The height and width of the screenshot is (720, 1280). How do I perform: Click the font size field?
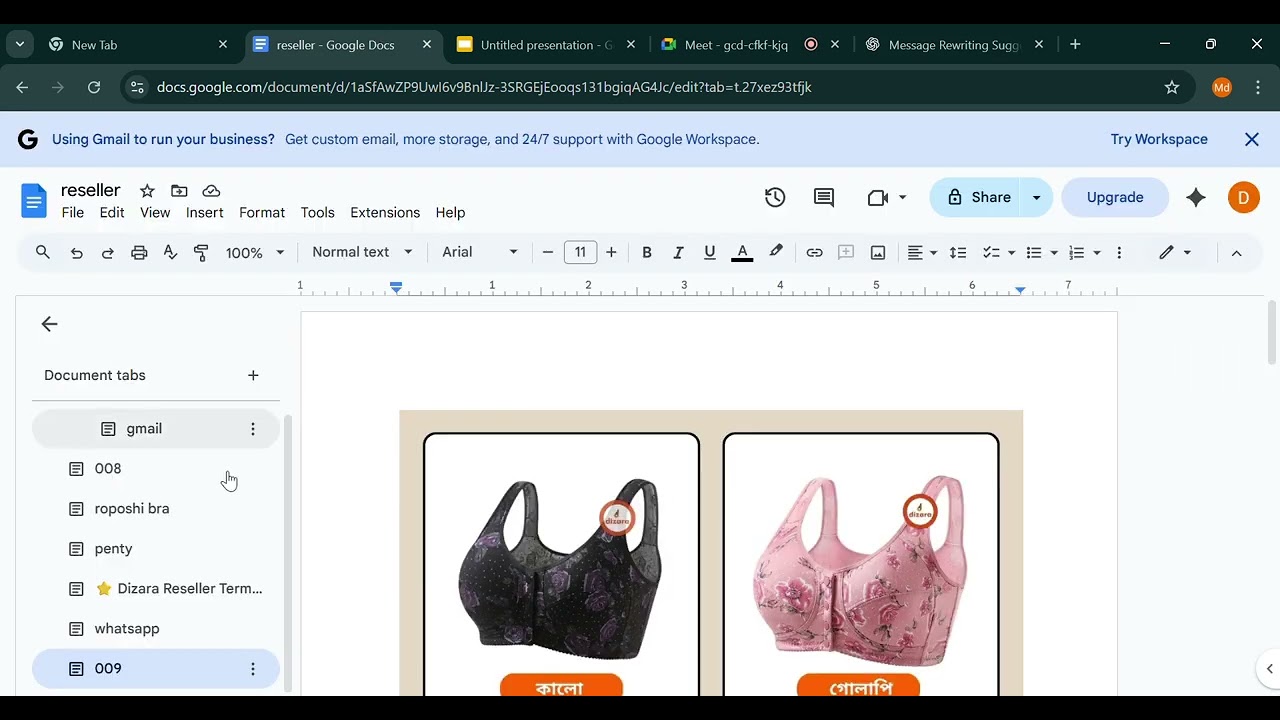point(580,253)
